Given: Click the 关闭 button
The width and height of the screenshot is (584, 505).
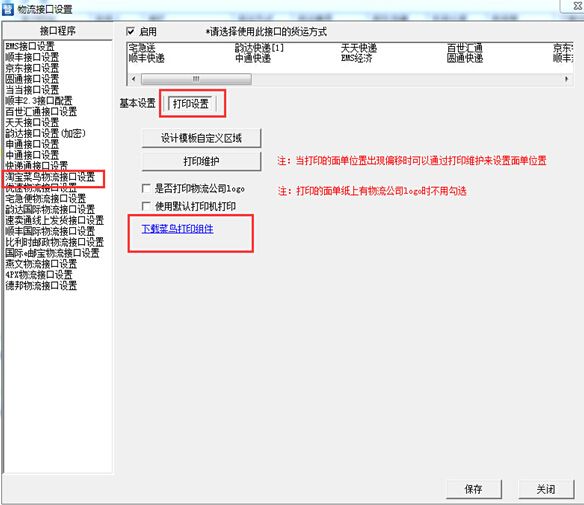Looking at the screenshot, I should [546, 489].
